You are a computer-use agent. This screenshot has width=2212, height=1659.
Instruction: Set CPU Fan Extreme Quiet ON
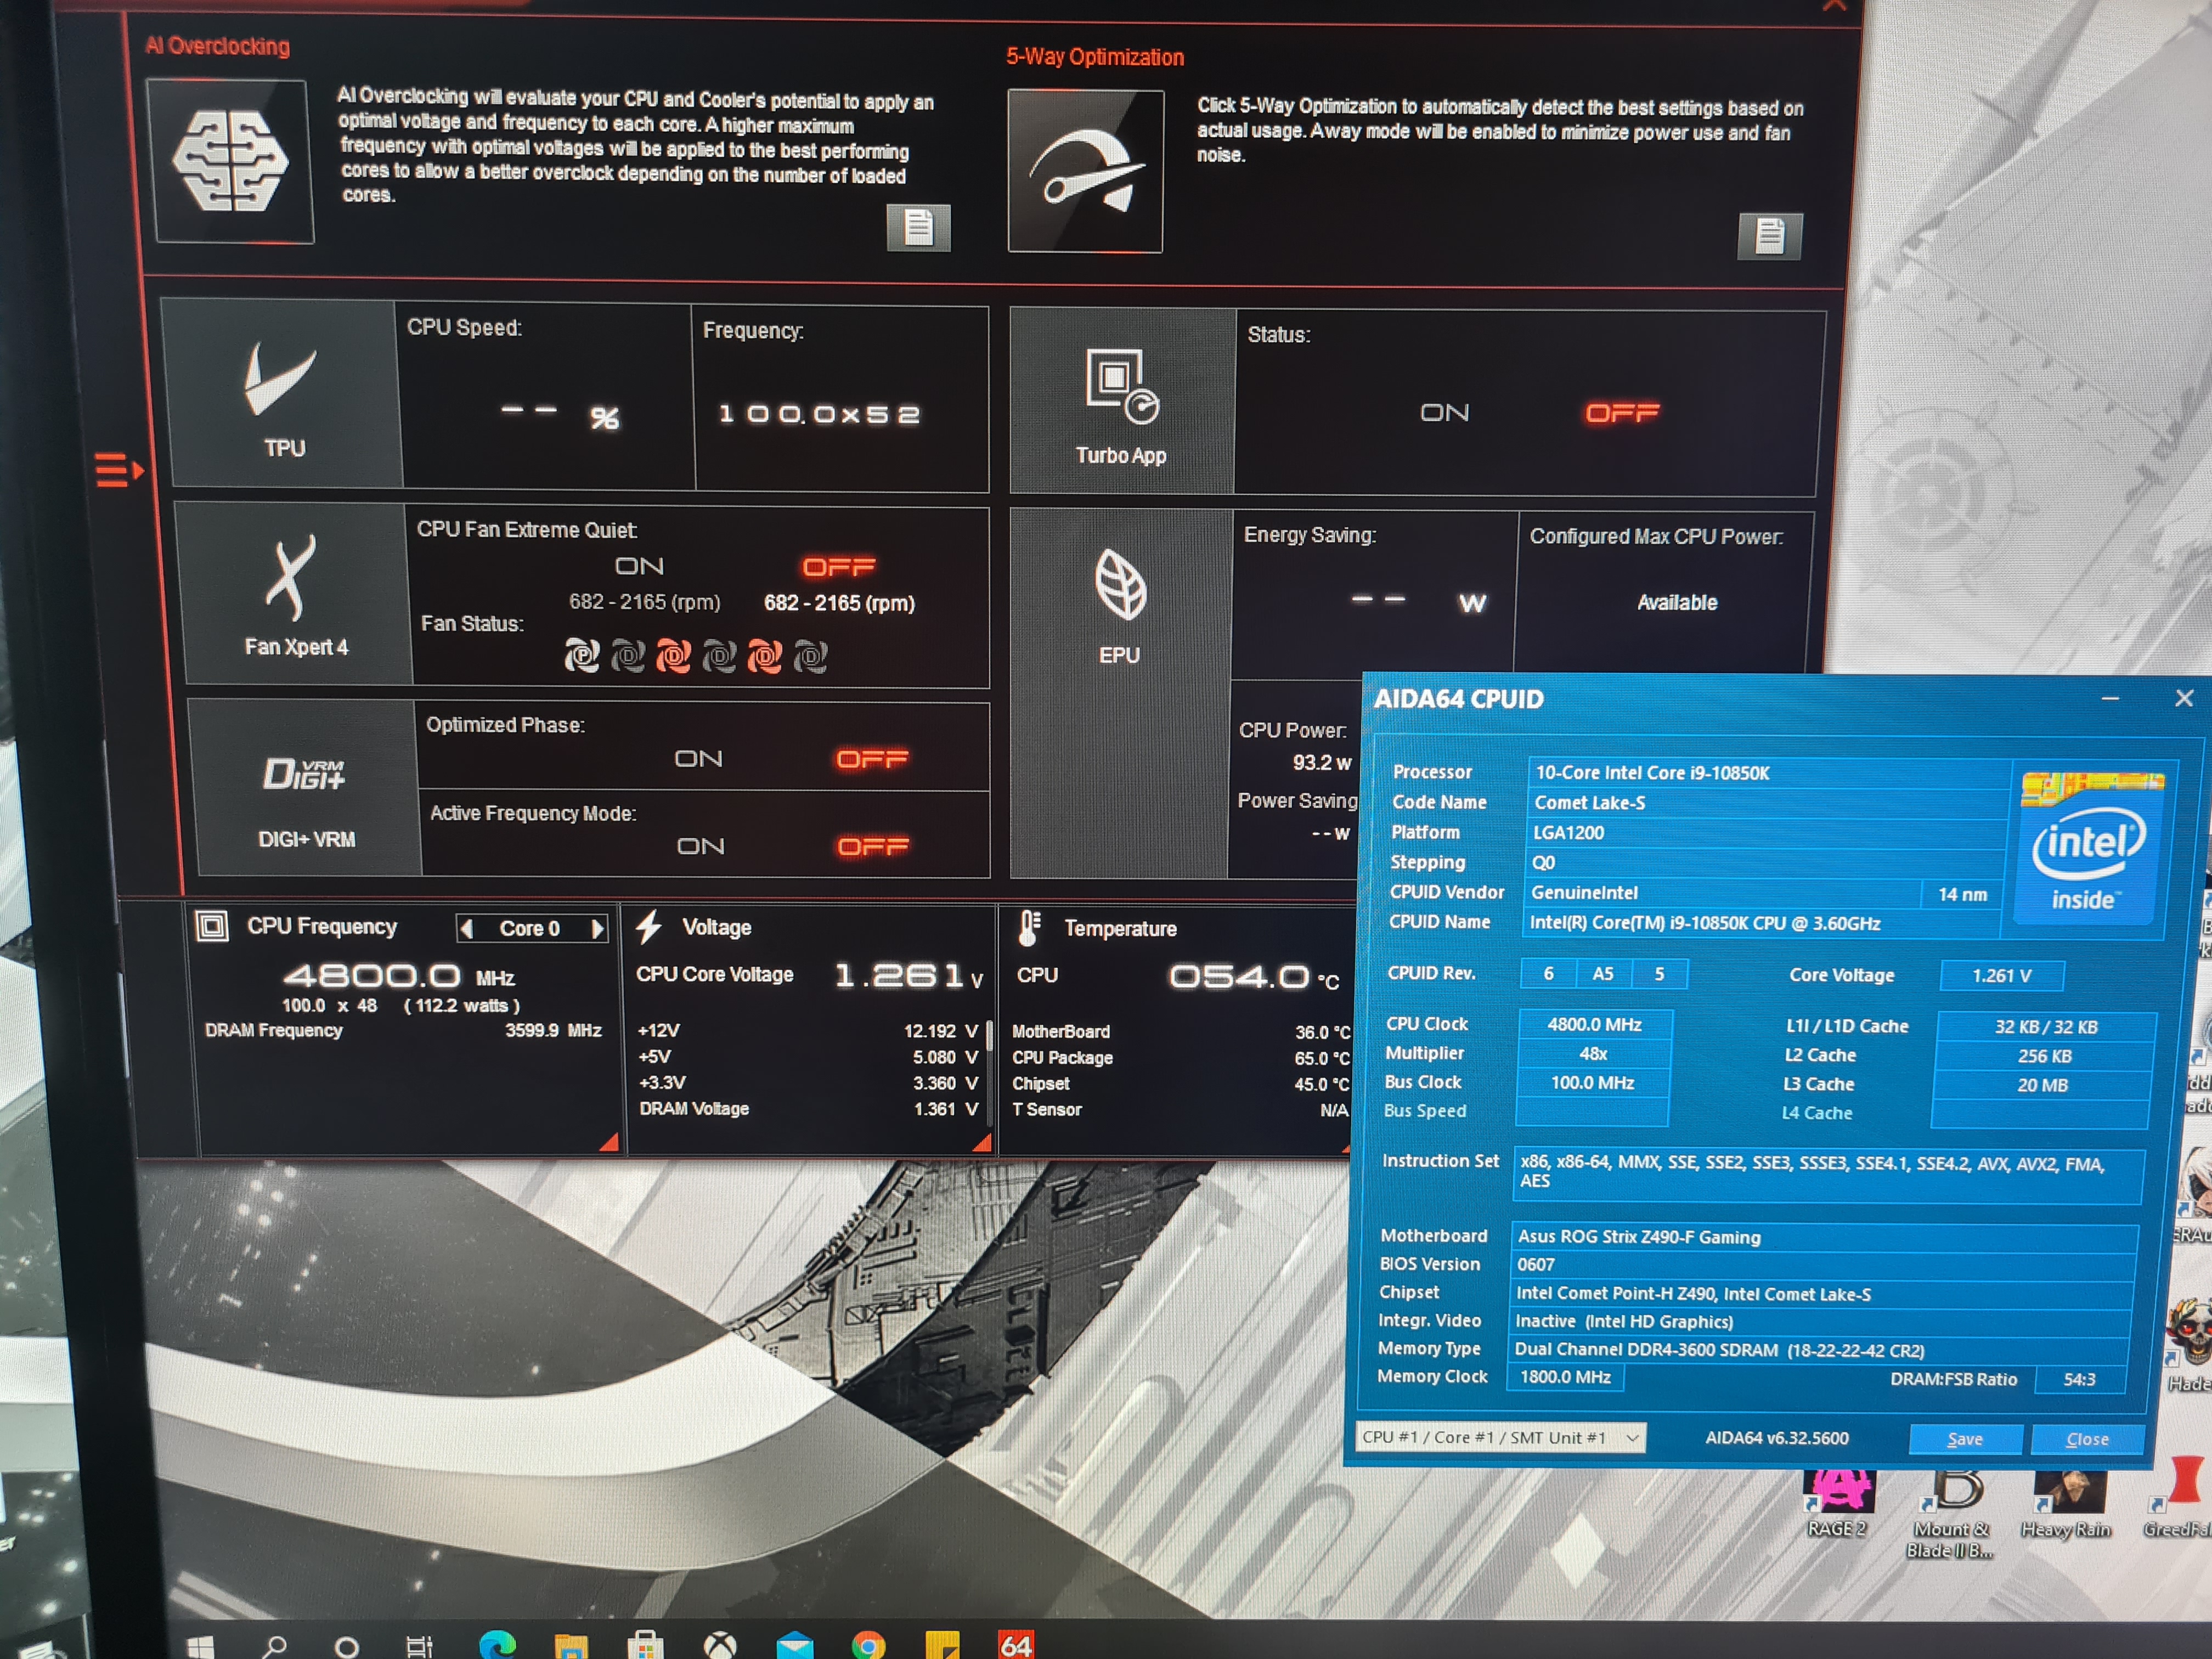[x=639, y=566]
